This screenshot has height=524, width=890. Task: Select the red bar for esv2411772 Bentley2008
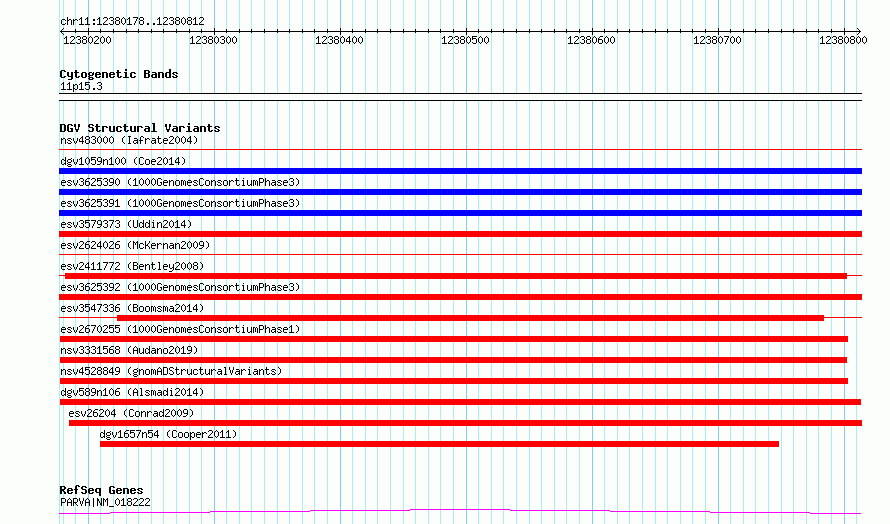[x=456, y=276]
